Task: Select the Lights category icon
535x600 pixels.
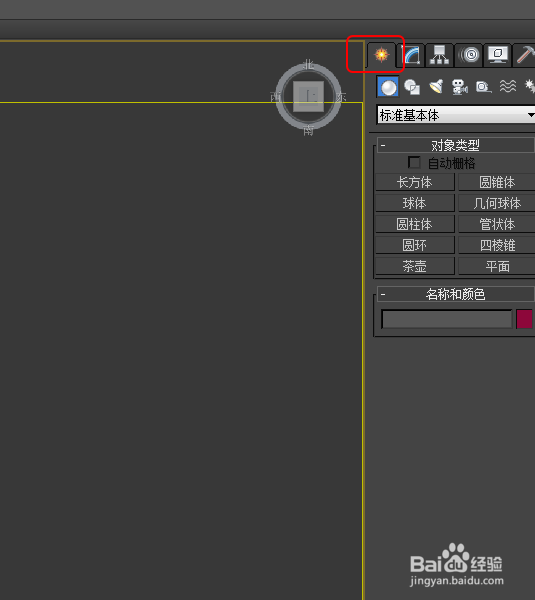Action: [x=436, y=87]
